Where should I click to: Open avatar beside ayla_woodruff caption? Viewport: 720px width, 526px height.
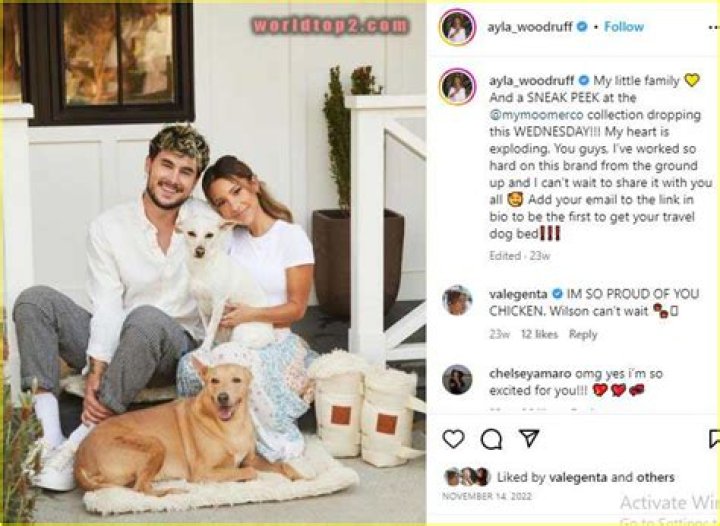[x=457, y=87]
